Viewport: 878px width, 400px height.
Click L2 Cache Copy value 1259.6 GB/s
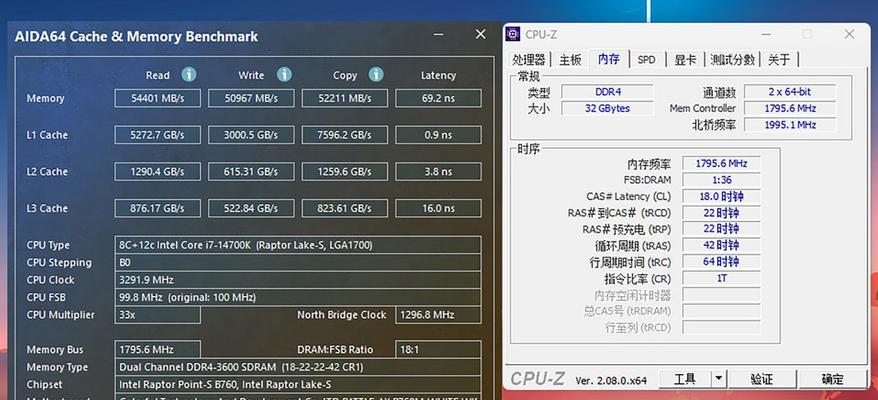[x=344, y=171]
